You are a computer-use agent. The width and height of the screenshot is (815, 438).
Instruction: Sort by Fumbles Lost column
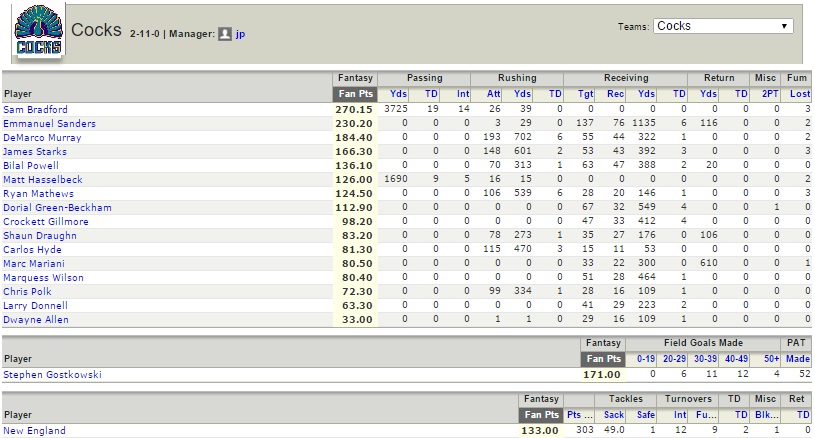(x=800, y=94)
